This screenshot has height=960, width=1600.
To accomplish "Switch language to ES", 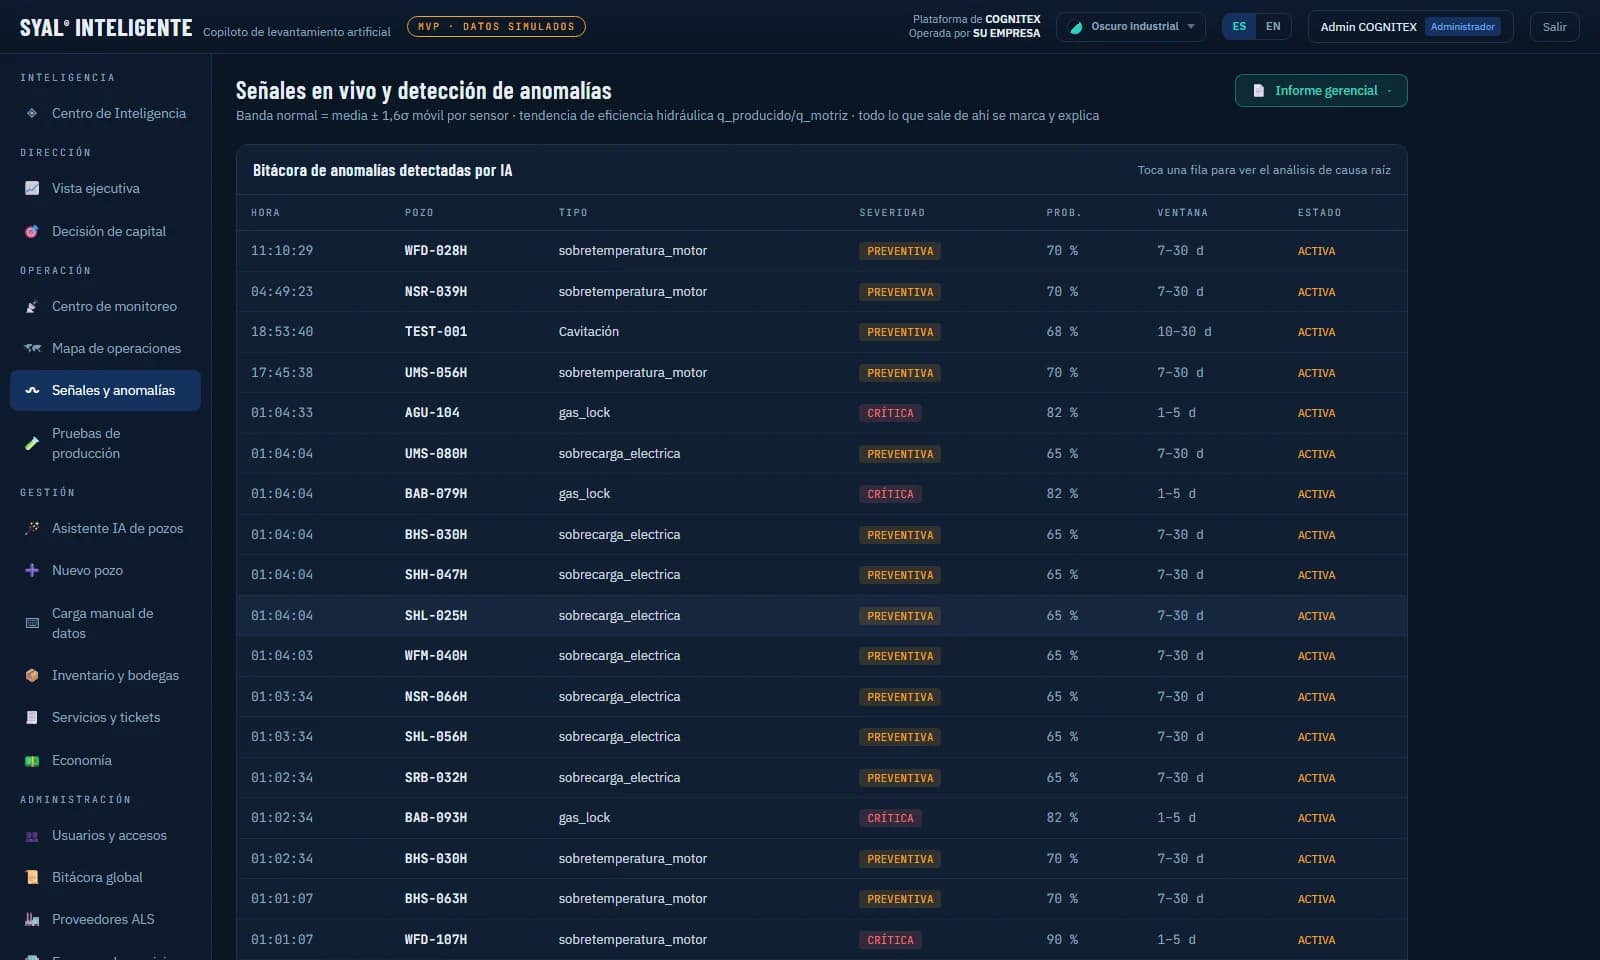I will point(1239,26).
